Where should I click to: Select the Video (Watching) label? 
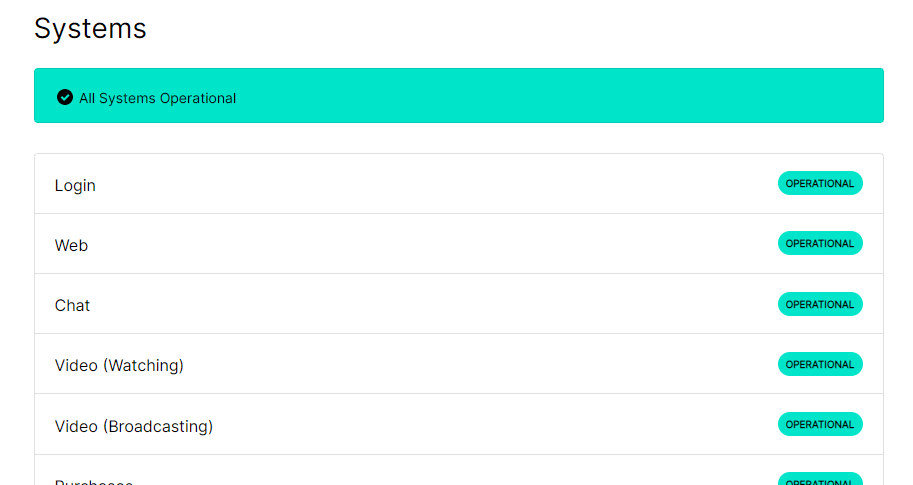pos(119,366)
